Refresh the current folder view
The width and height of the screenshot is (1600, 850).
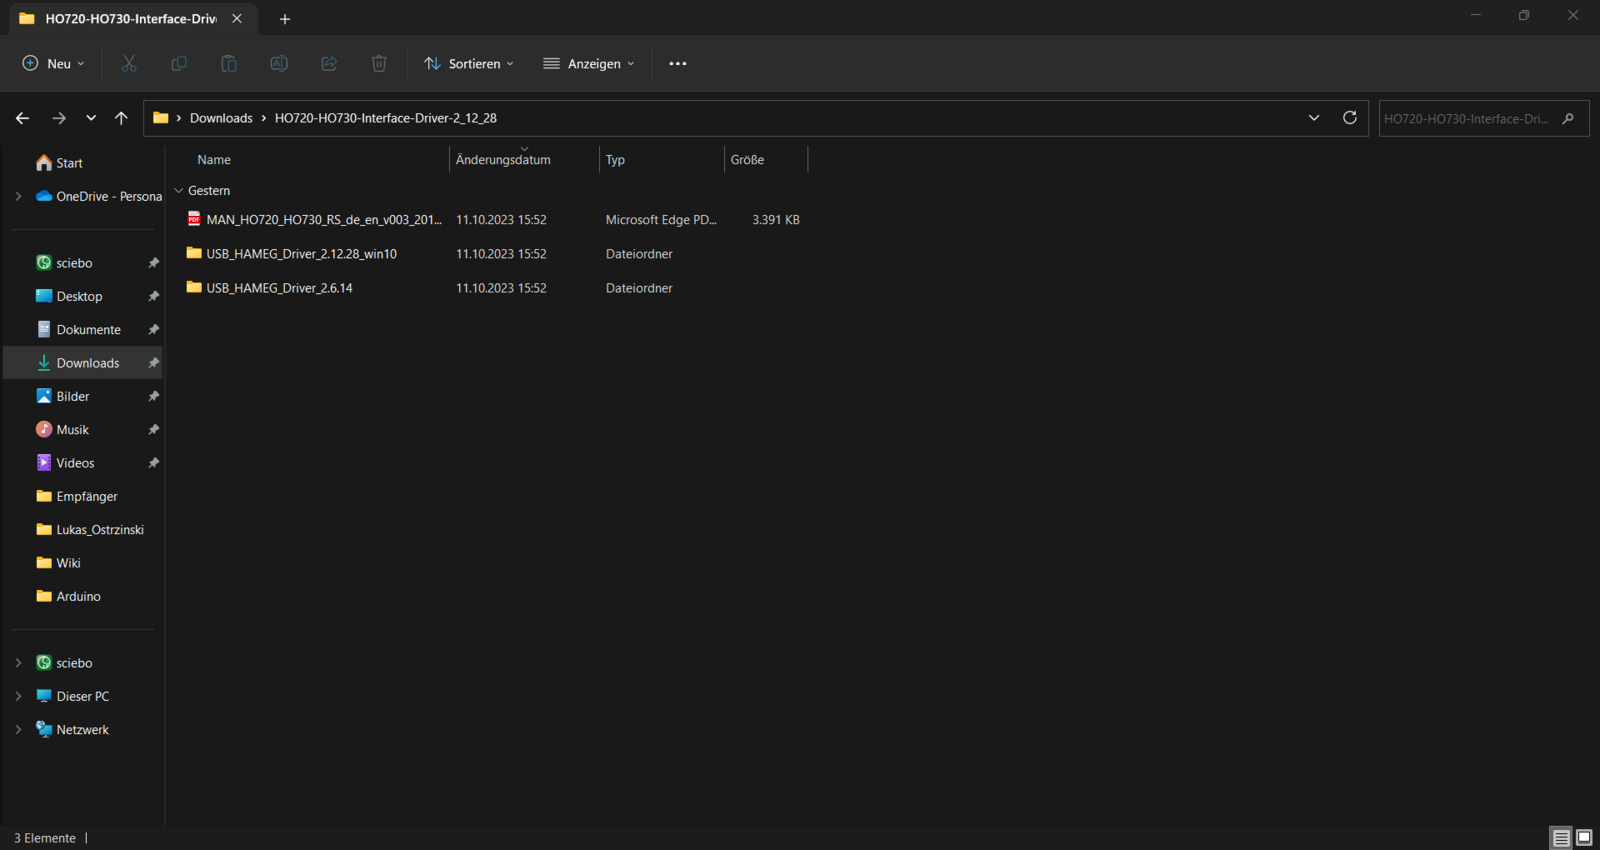(1349, 118)
